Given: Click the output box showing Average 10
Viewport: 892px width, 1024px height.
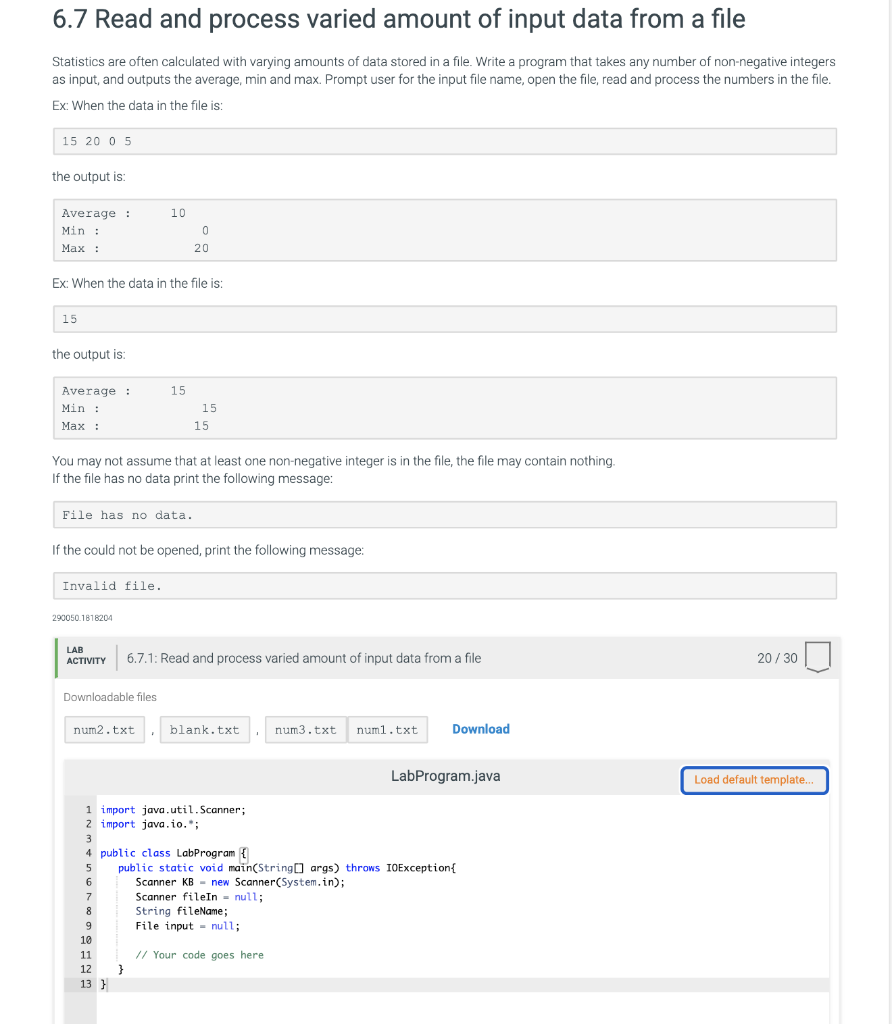Looking at the screenshot, I should [445, 230].
